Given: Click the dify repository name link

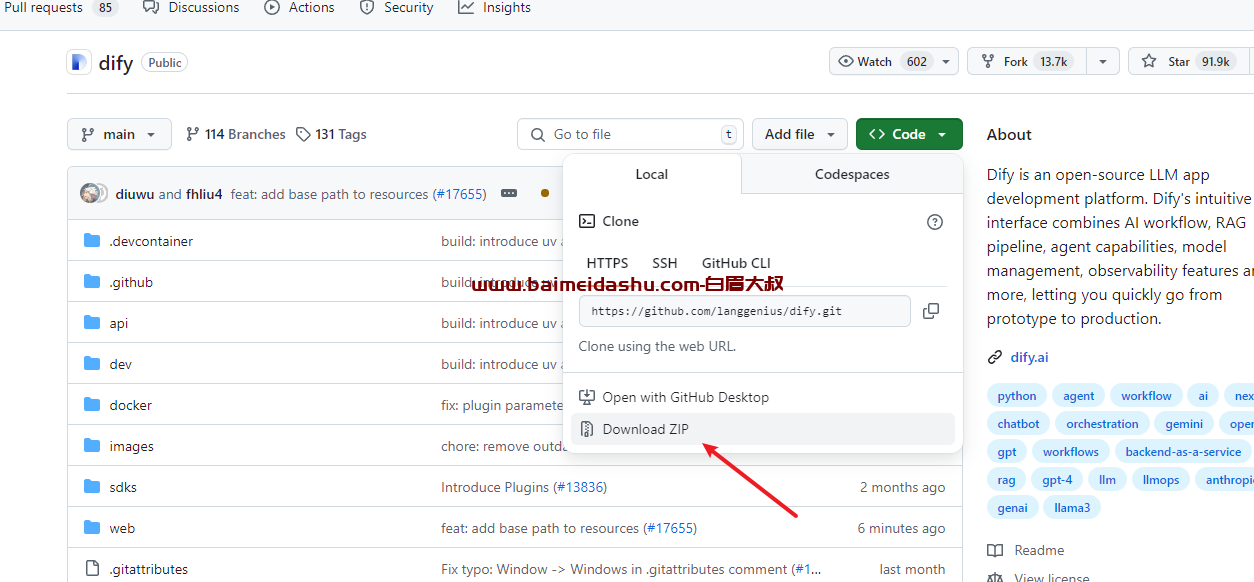Looking at the screenshot, I should click(x=116, y=63).
